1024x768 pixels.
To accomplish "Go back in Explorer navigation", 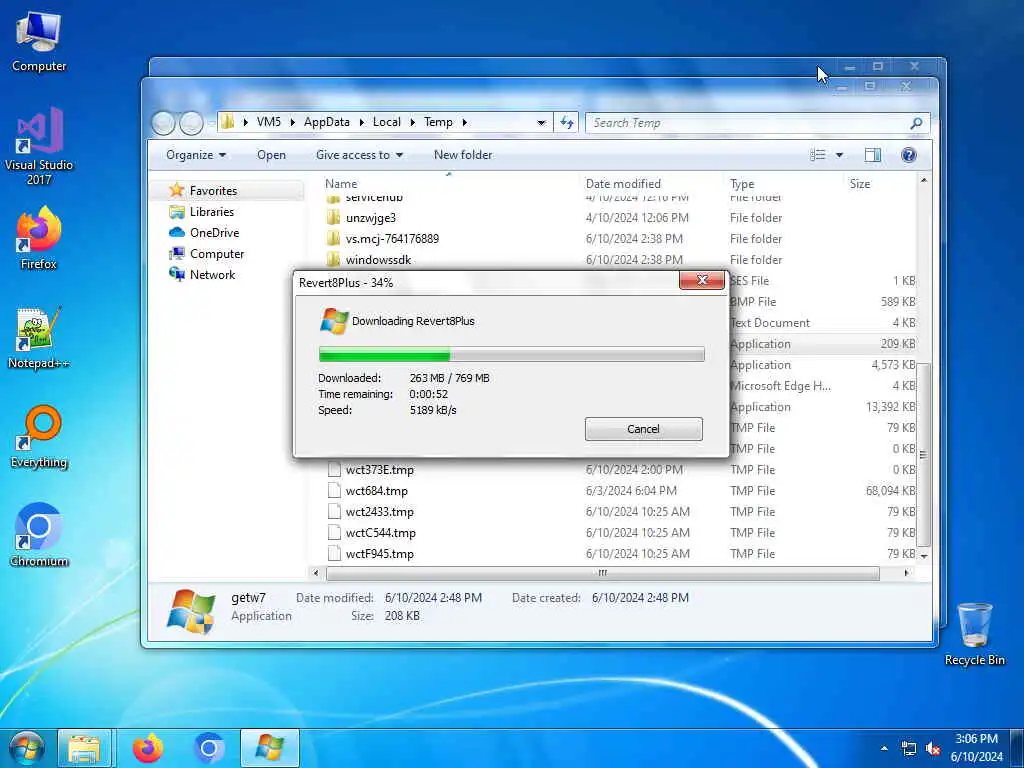I will (x=163, y=123).
